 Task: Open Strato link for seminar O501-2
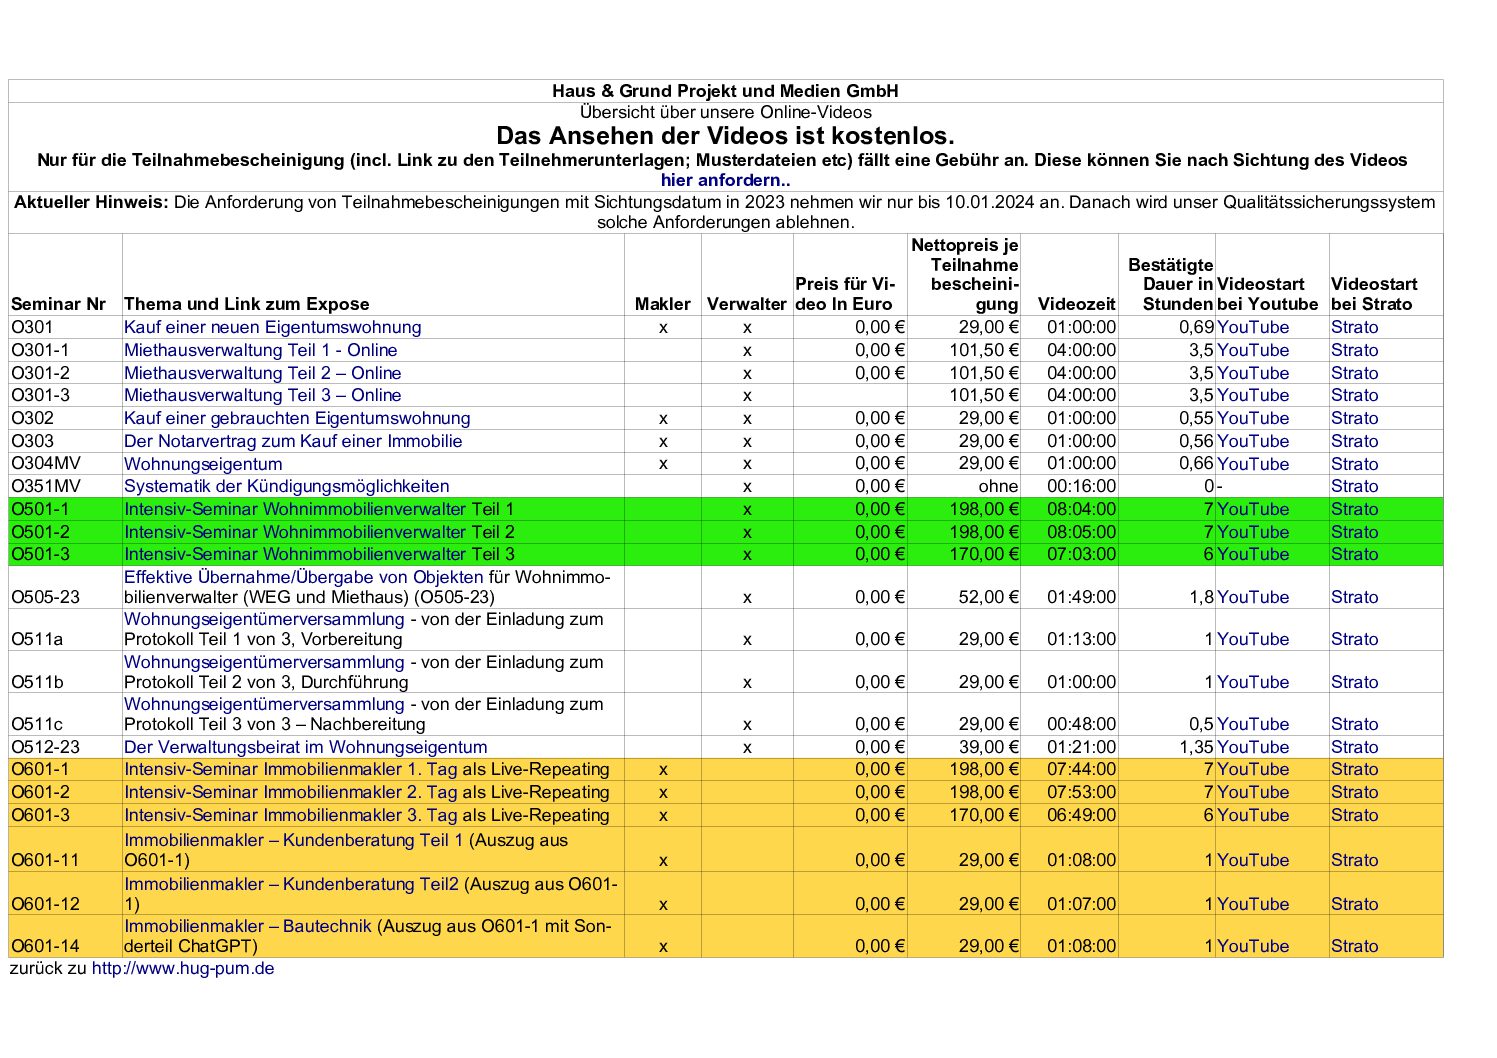(1355, 532)
